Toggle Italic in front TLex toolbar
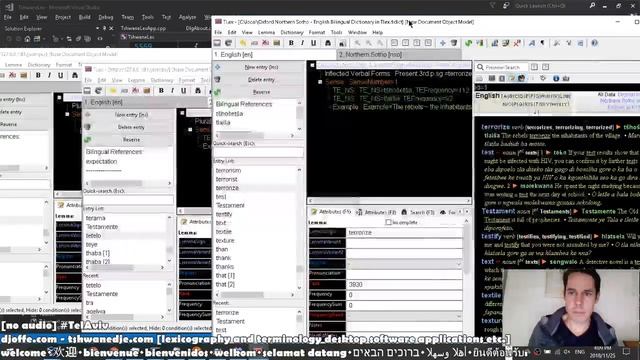Image resolution: width=640 pixels, height=360 pixels. (302, 43)
